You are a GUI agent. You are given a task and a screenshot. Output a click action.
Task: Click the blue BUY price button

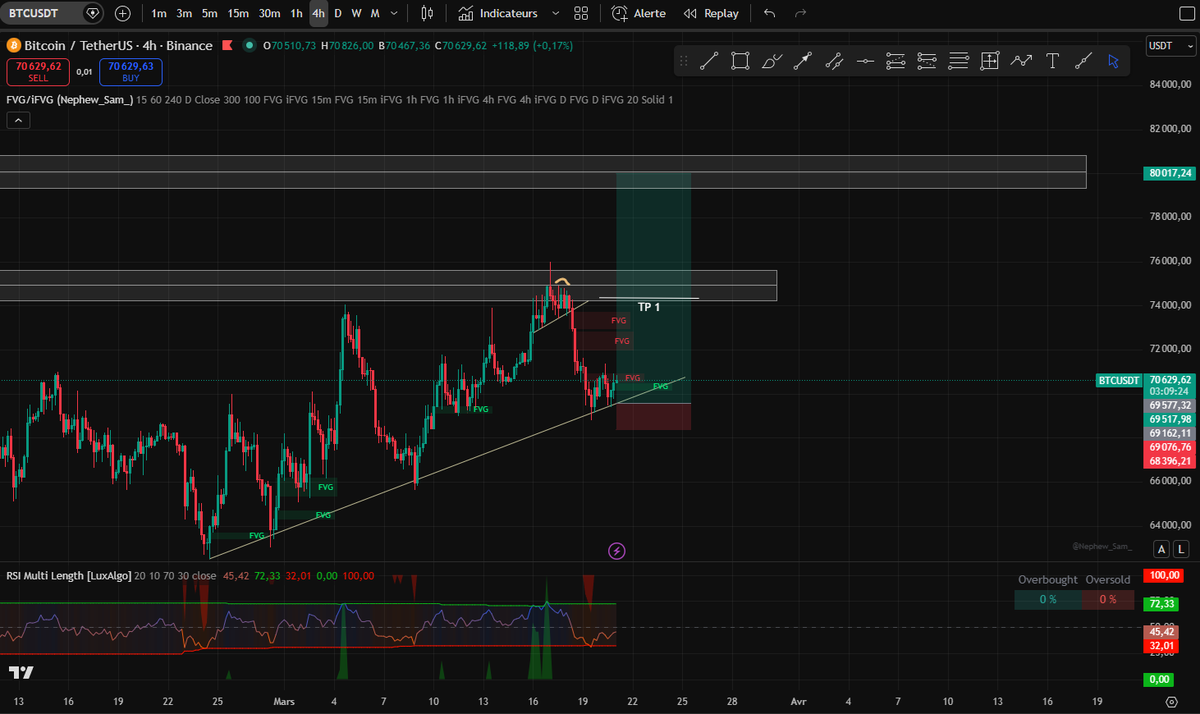(130, 71)
